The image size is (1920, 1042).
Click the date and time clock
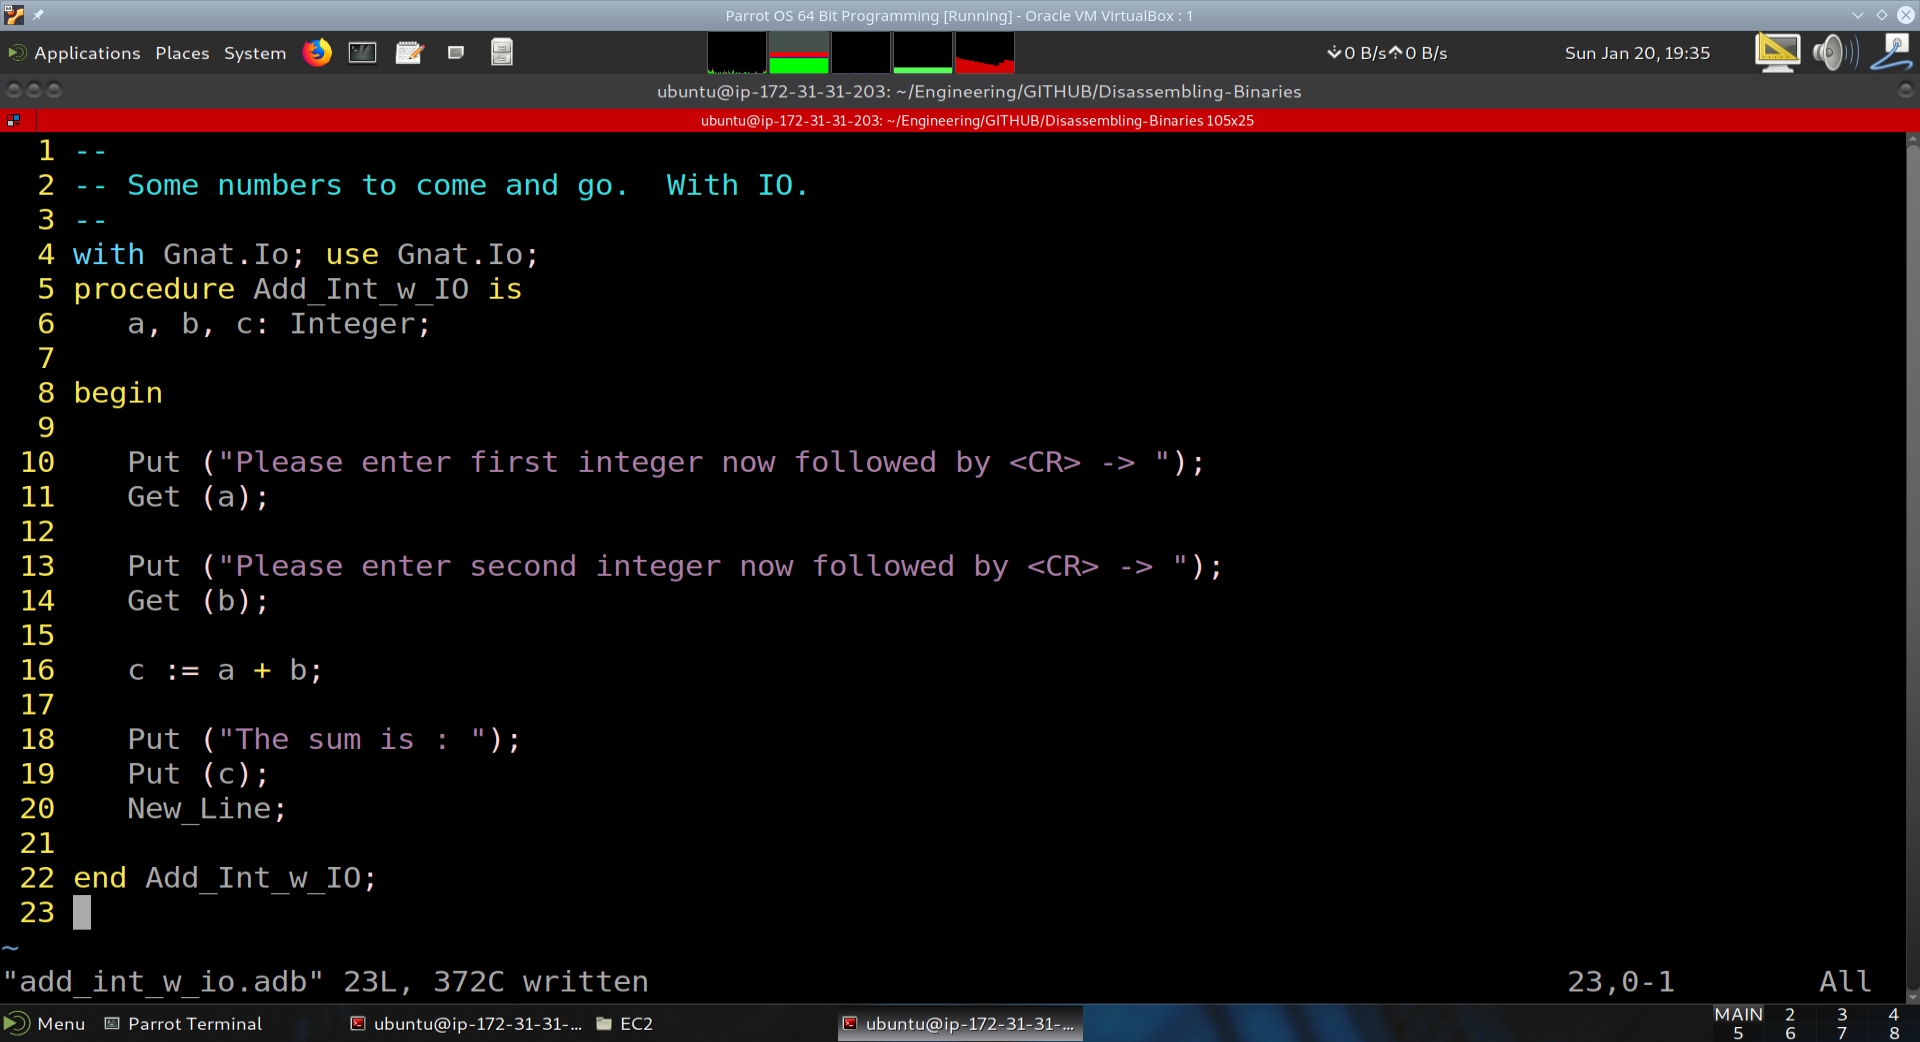[x=1637, y=53]
